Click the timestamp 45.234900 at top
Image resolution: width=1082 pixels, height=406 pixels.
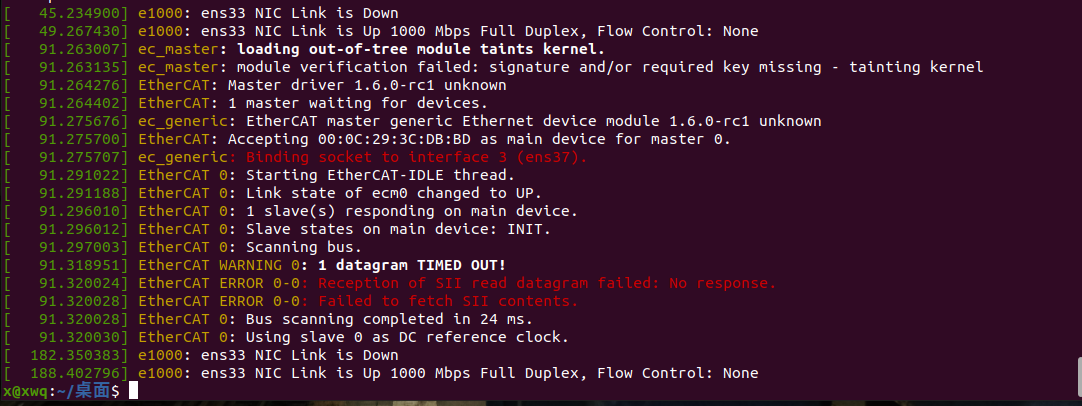coord(83,14)
